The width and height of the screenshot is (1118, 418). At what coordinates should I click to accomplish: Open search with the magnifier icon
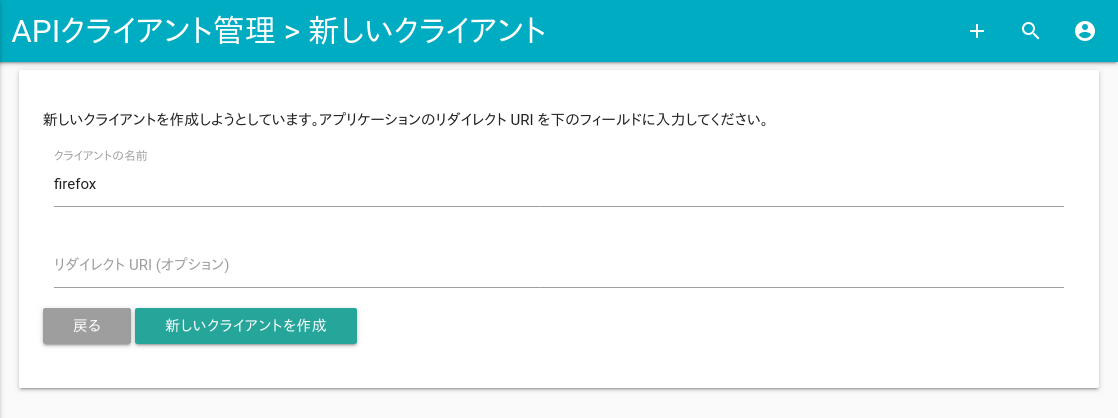(1031, 31)
